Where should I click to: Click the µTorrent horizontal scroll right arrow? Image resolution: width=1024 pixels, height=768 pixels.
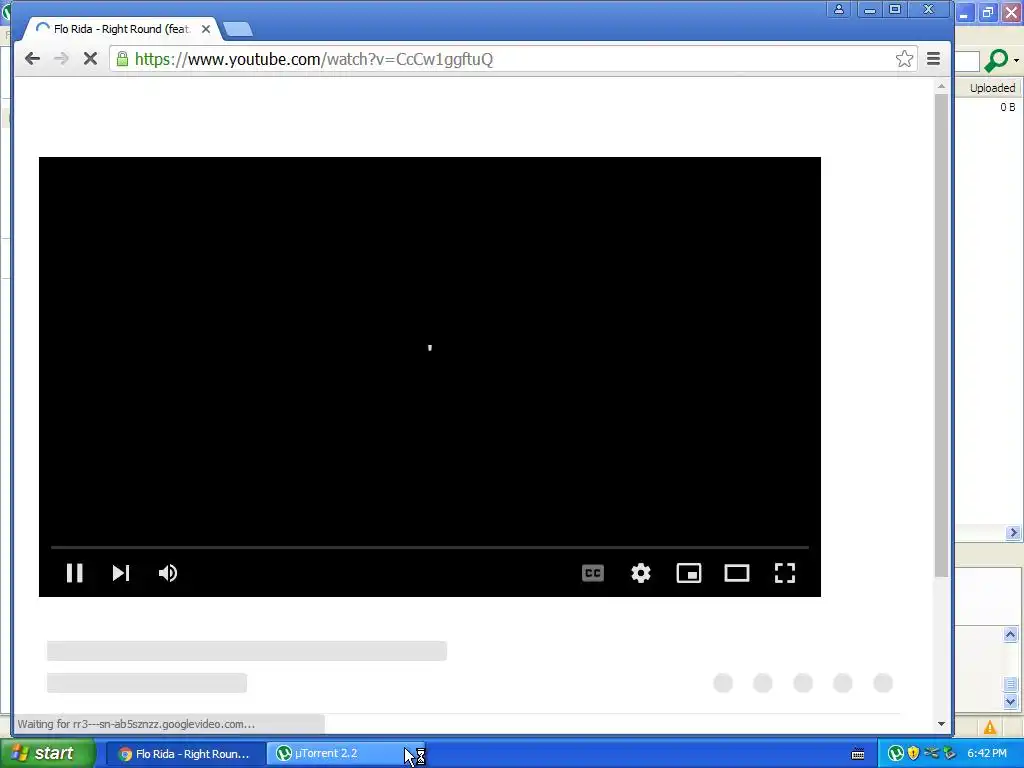tap(1014, 533)
